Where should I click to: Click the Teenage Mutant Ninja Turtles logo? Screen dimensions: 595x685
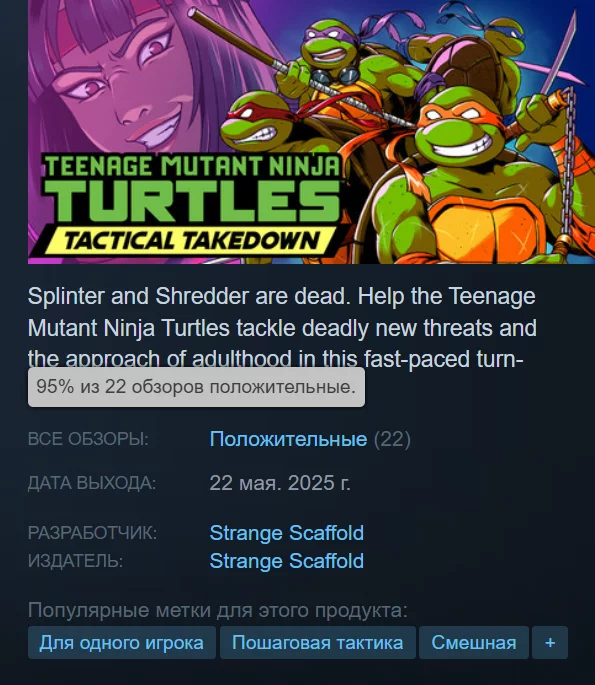(192, 189)
